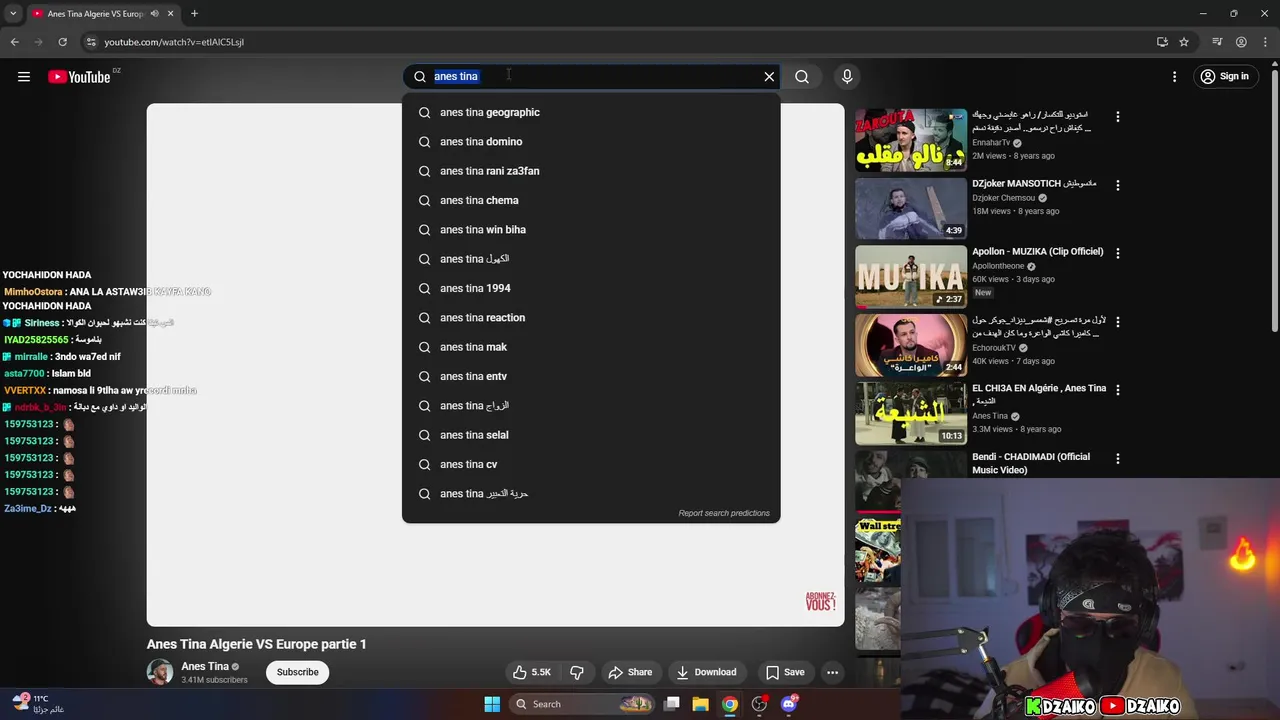This screenshot has height=720, width=1280.
Task: Open options menu for EchoroukTV video
Action: tap(1118, 322)
